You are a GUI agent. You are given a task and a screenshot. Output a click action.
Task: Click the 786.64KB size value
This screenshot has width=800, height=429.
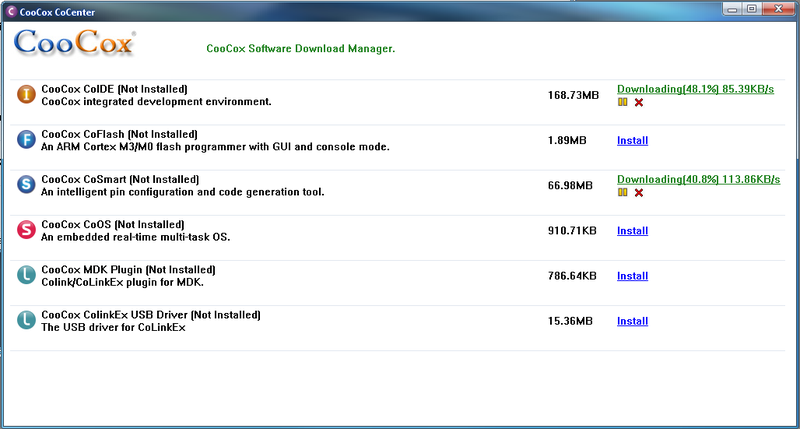(x=572, y=276)
